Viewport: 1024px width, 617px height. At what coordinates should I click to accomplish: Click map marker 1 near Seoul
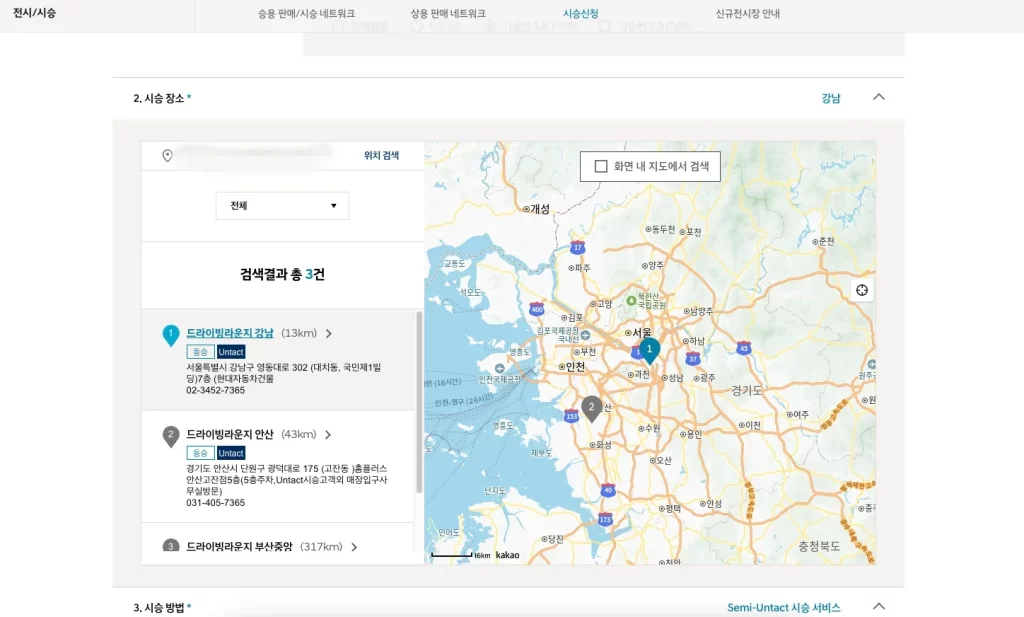(x=650, y=350)
